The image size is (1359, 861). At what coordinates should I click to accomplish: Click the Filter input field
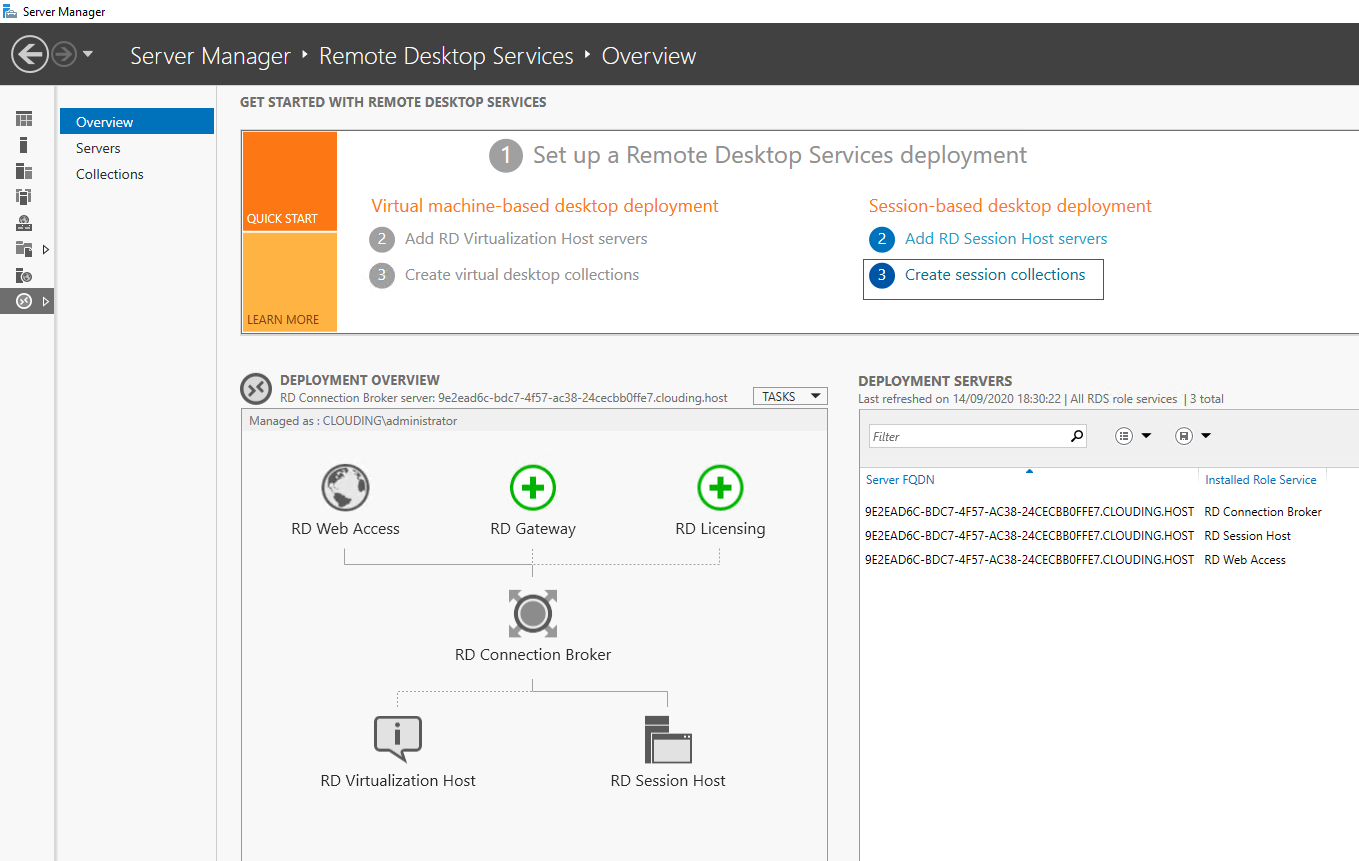click(967, 436)
